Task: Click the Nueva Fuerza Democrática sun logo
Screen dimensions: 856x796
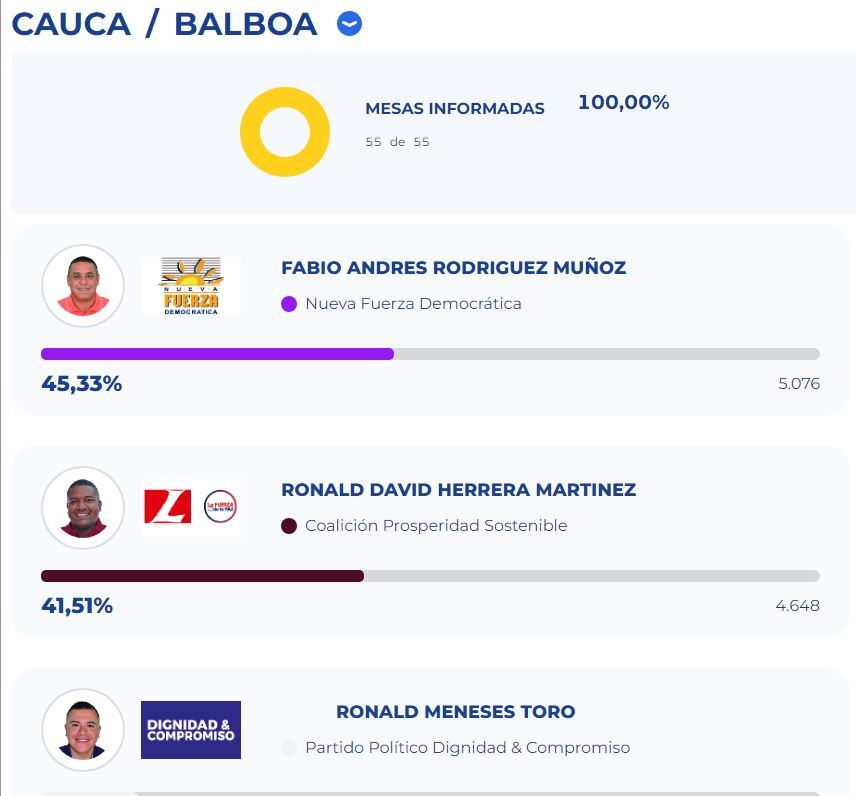Action: click(x=190, y=284)
